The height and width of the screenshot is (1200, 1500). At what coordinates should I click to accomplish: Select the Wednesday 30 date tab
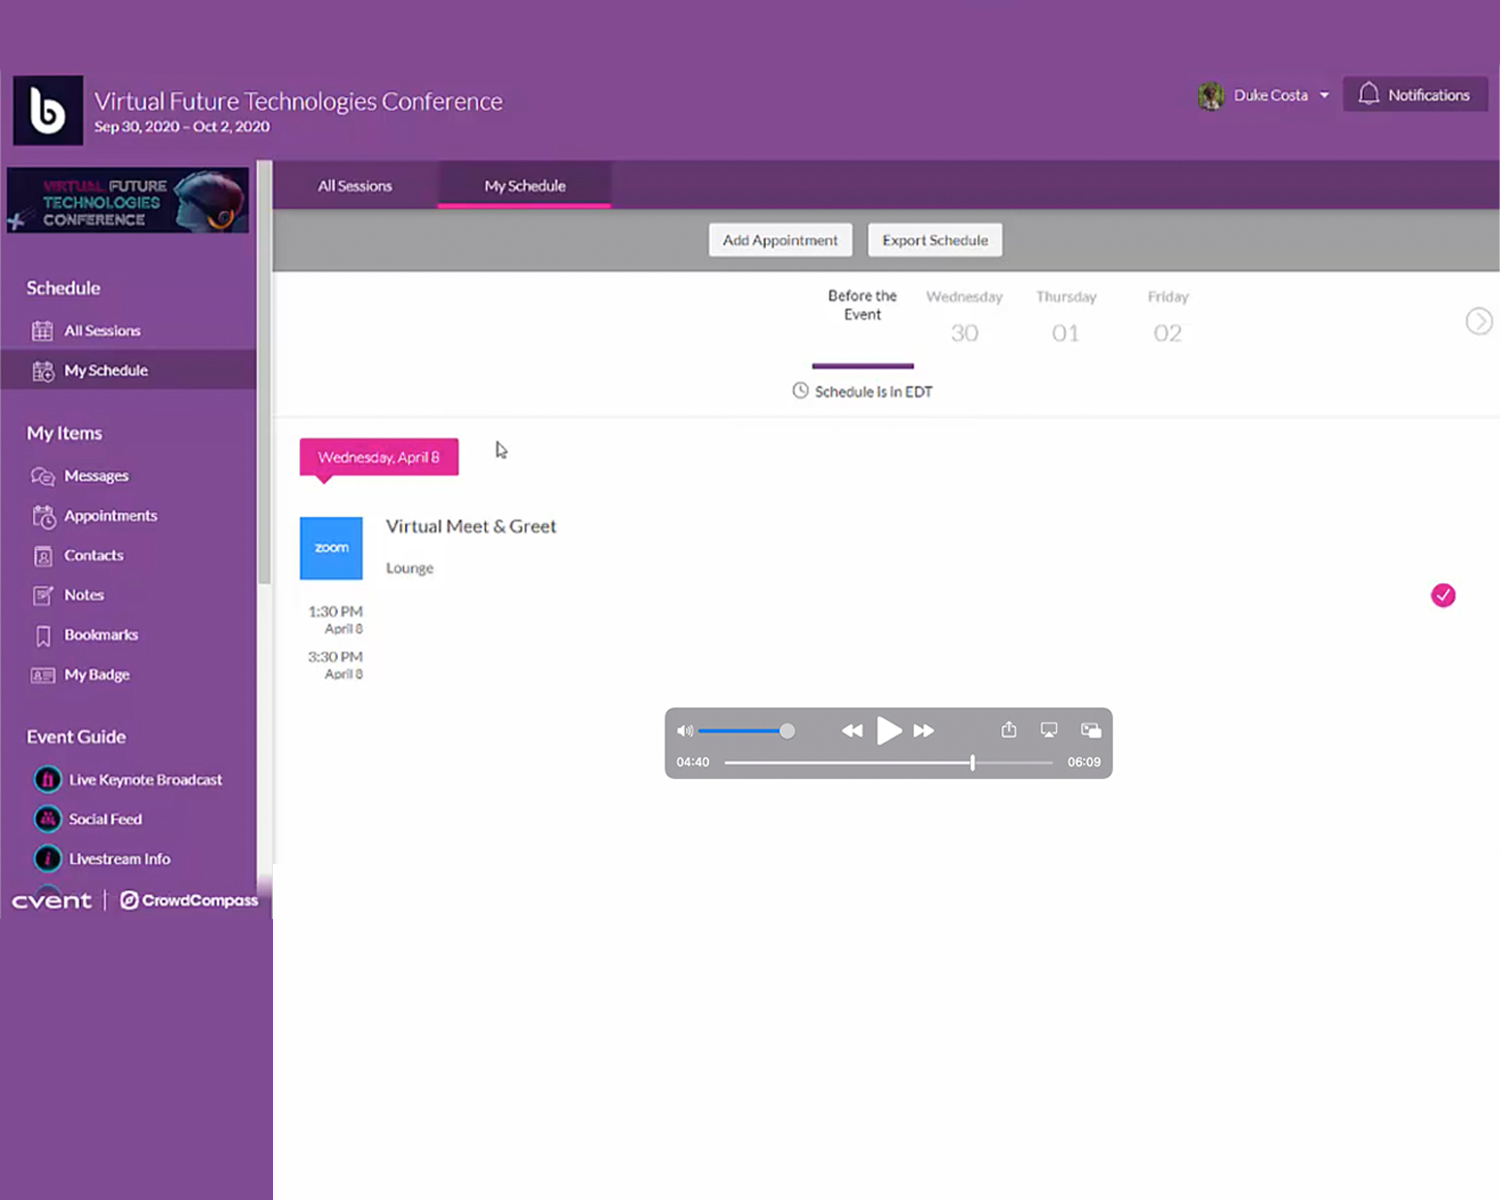point(964,318)
